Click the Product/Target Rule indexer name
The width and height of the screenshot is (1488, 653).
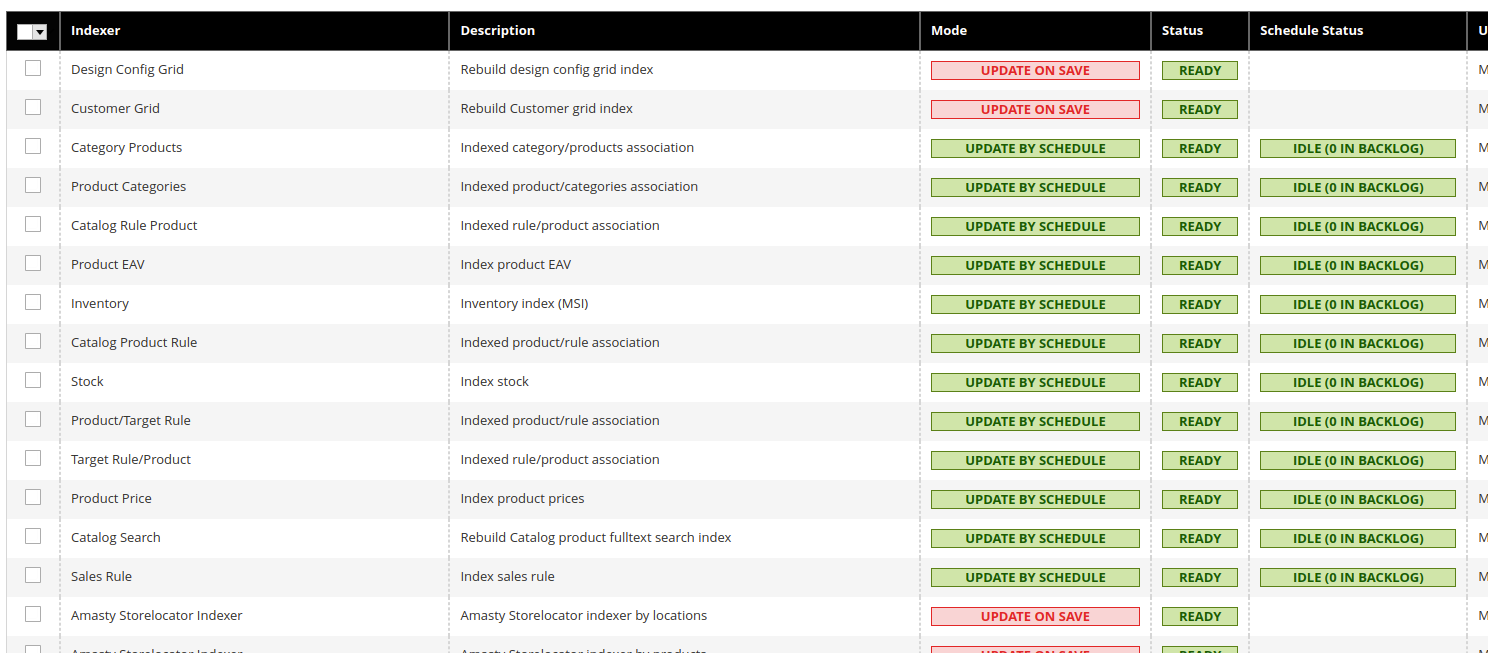click(x=130, y=421)
